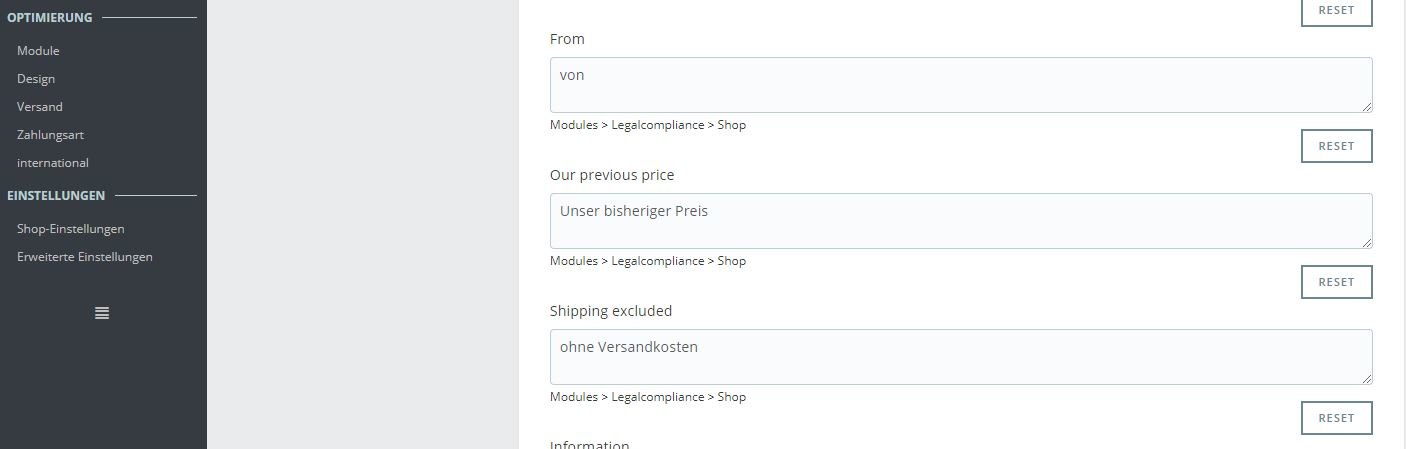Reset the "Our previous price" translation
The height and width of the screenshot is (449, 1406).
point(1336,282)
